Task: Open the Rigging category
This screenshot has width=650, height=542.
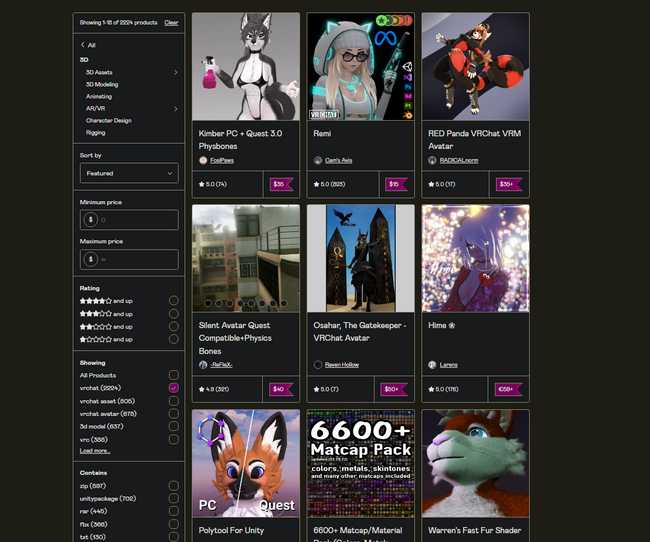Action: pos(95,132)
